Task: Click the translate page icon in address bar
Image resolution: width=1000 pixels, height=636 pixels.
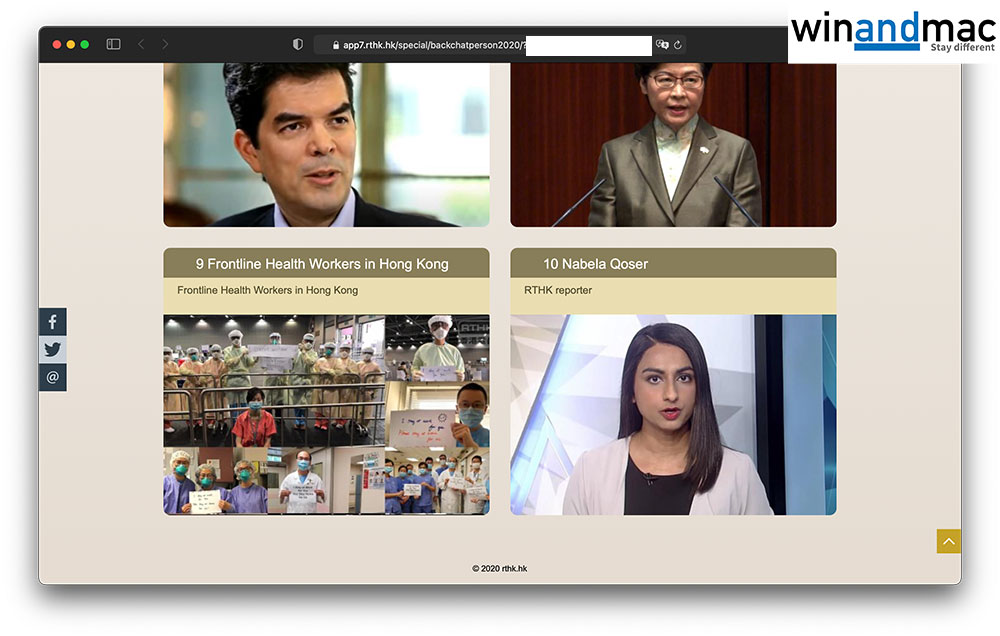Action: click(x=662, y=44)
